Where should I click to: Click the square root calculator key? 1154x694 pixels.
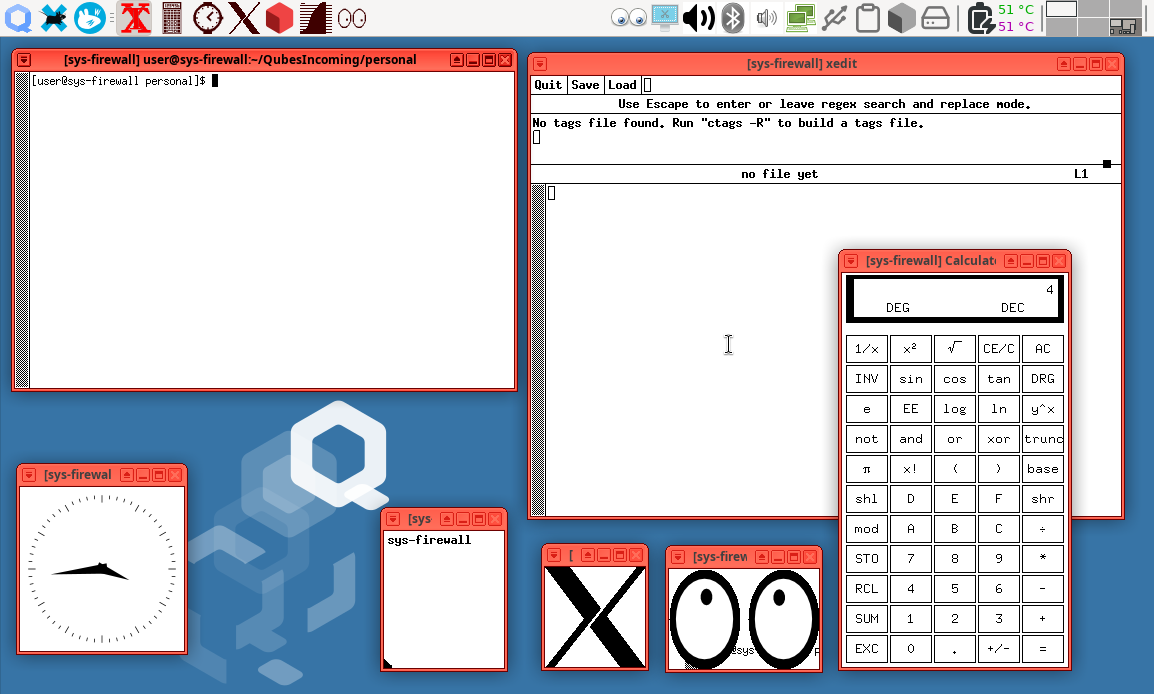tap(955, 349)
